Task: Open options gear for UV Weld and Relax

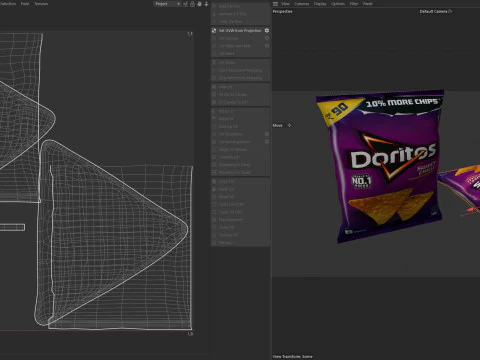Action: [267, 46]
